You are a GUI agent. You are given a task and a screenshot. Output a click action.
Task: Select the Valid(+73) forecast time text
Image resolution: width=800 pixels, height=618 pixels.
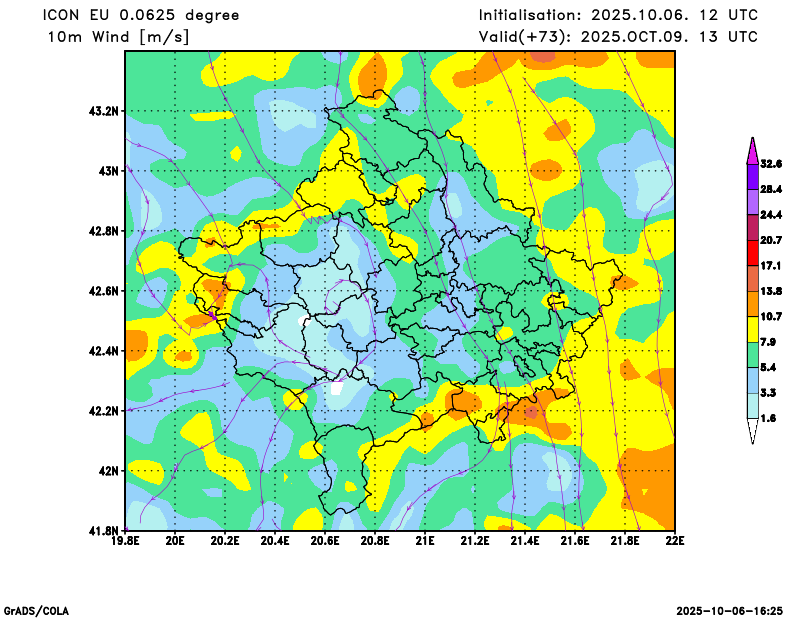click(x=618, y=37)
